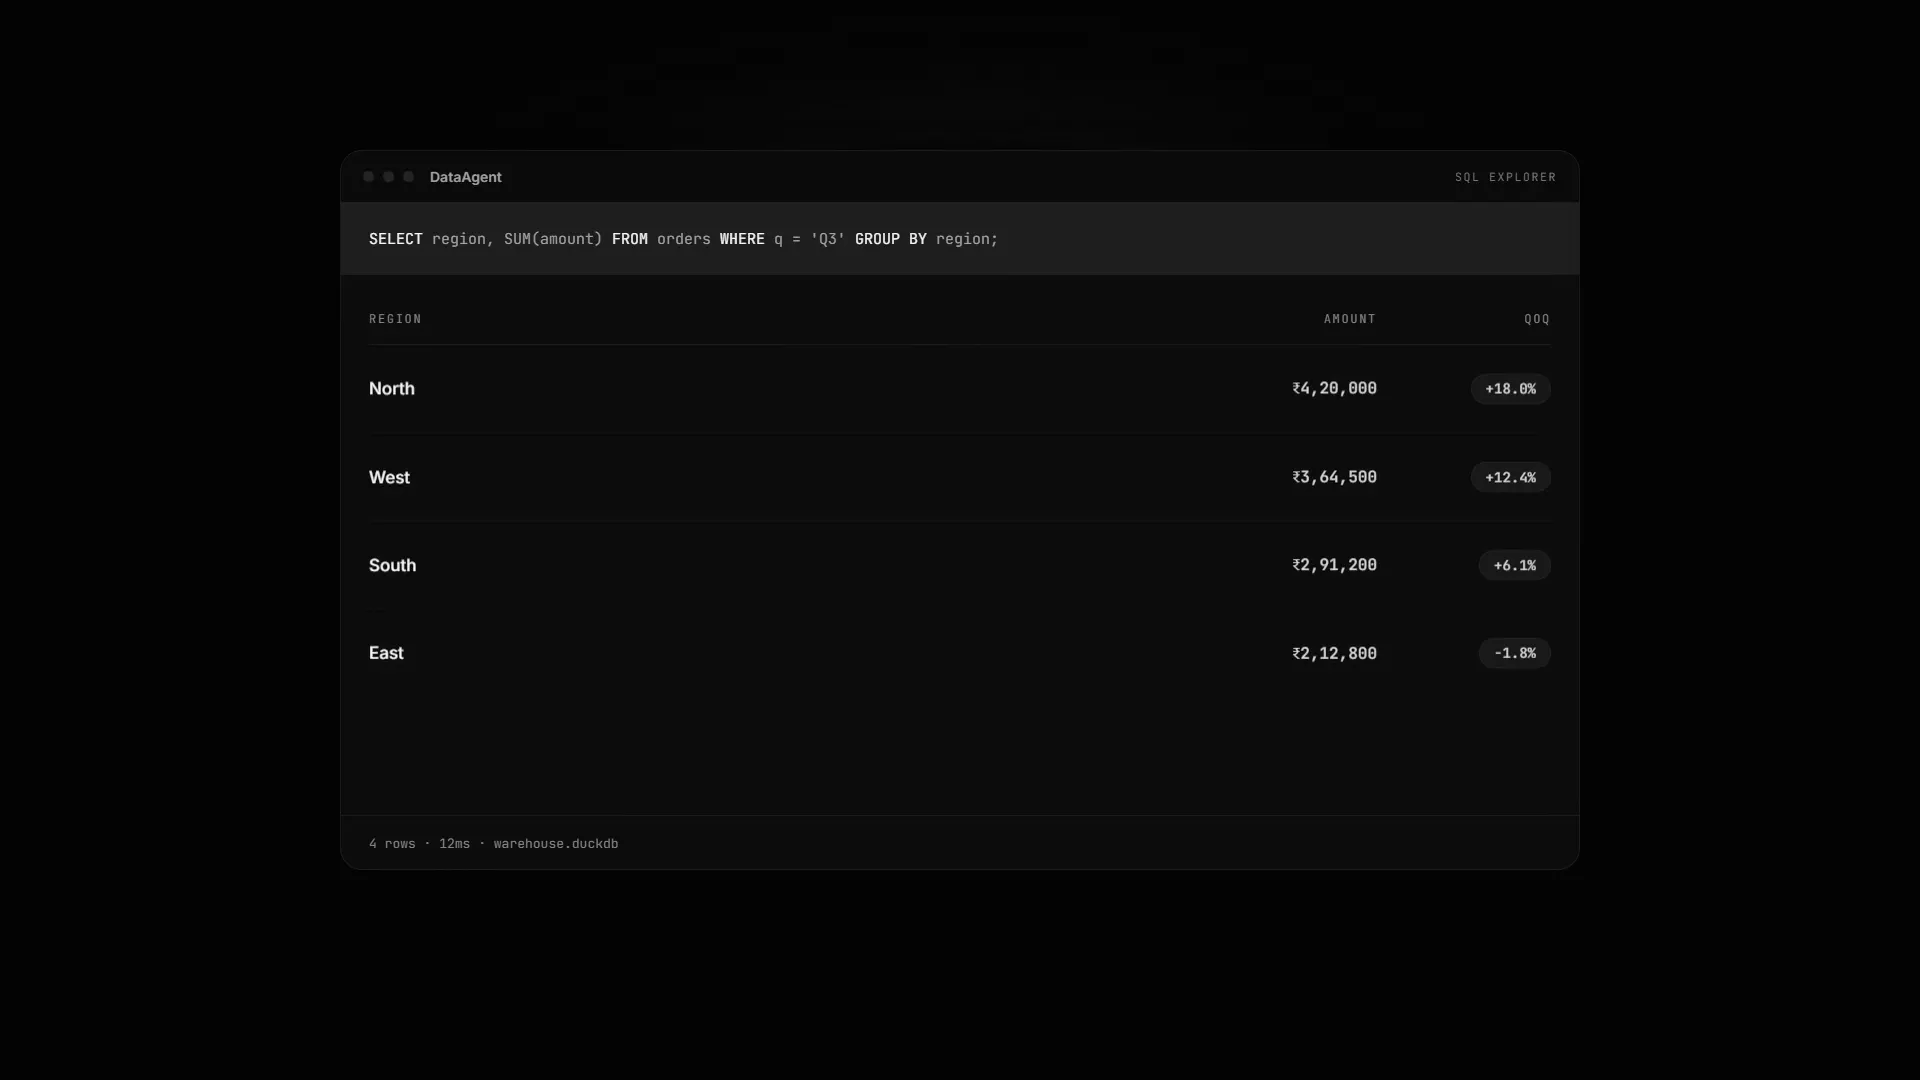Click the first window control dot

[369, 177]
